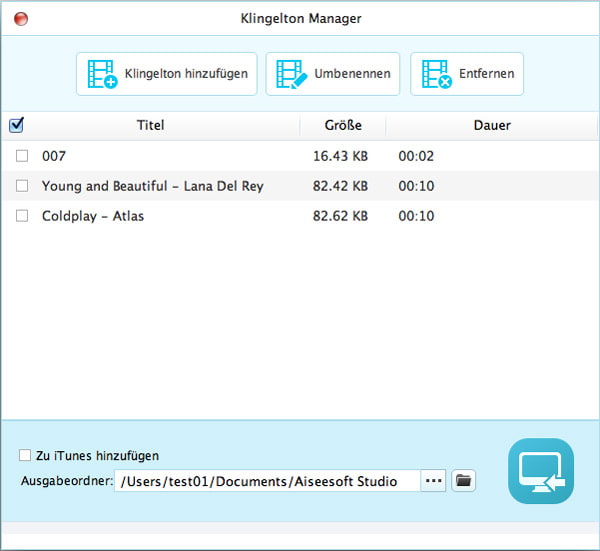Check the box for ringtone 007
Viewport: 600px width, 551px height.
click(22, 156)
